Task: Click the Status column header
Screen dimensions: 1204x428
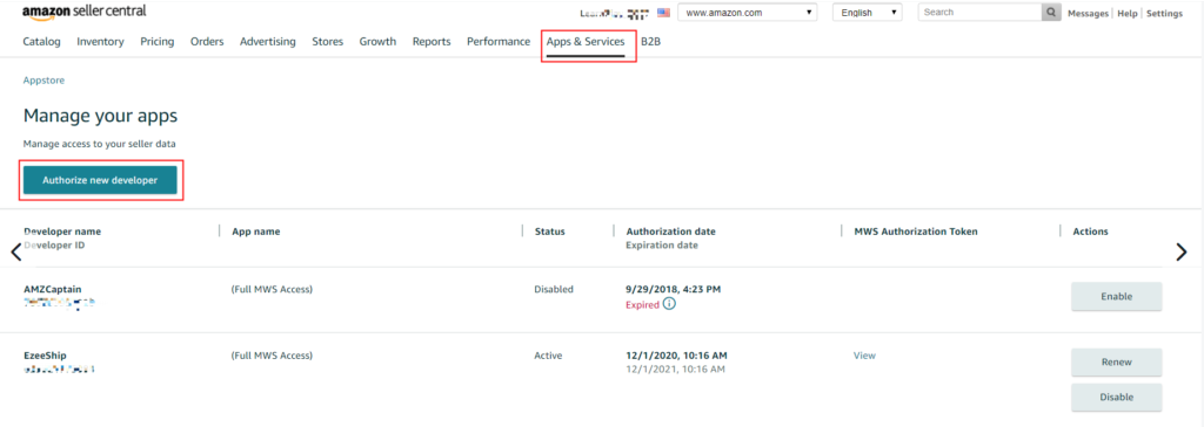Action: point(550,231)
